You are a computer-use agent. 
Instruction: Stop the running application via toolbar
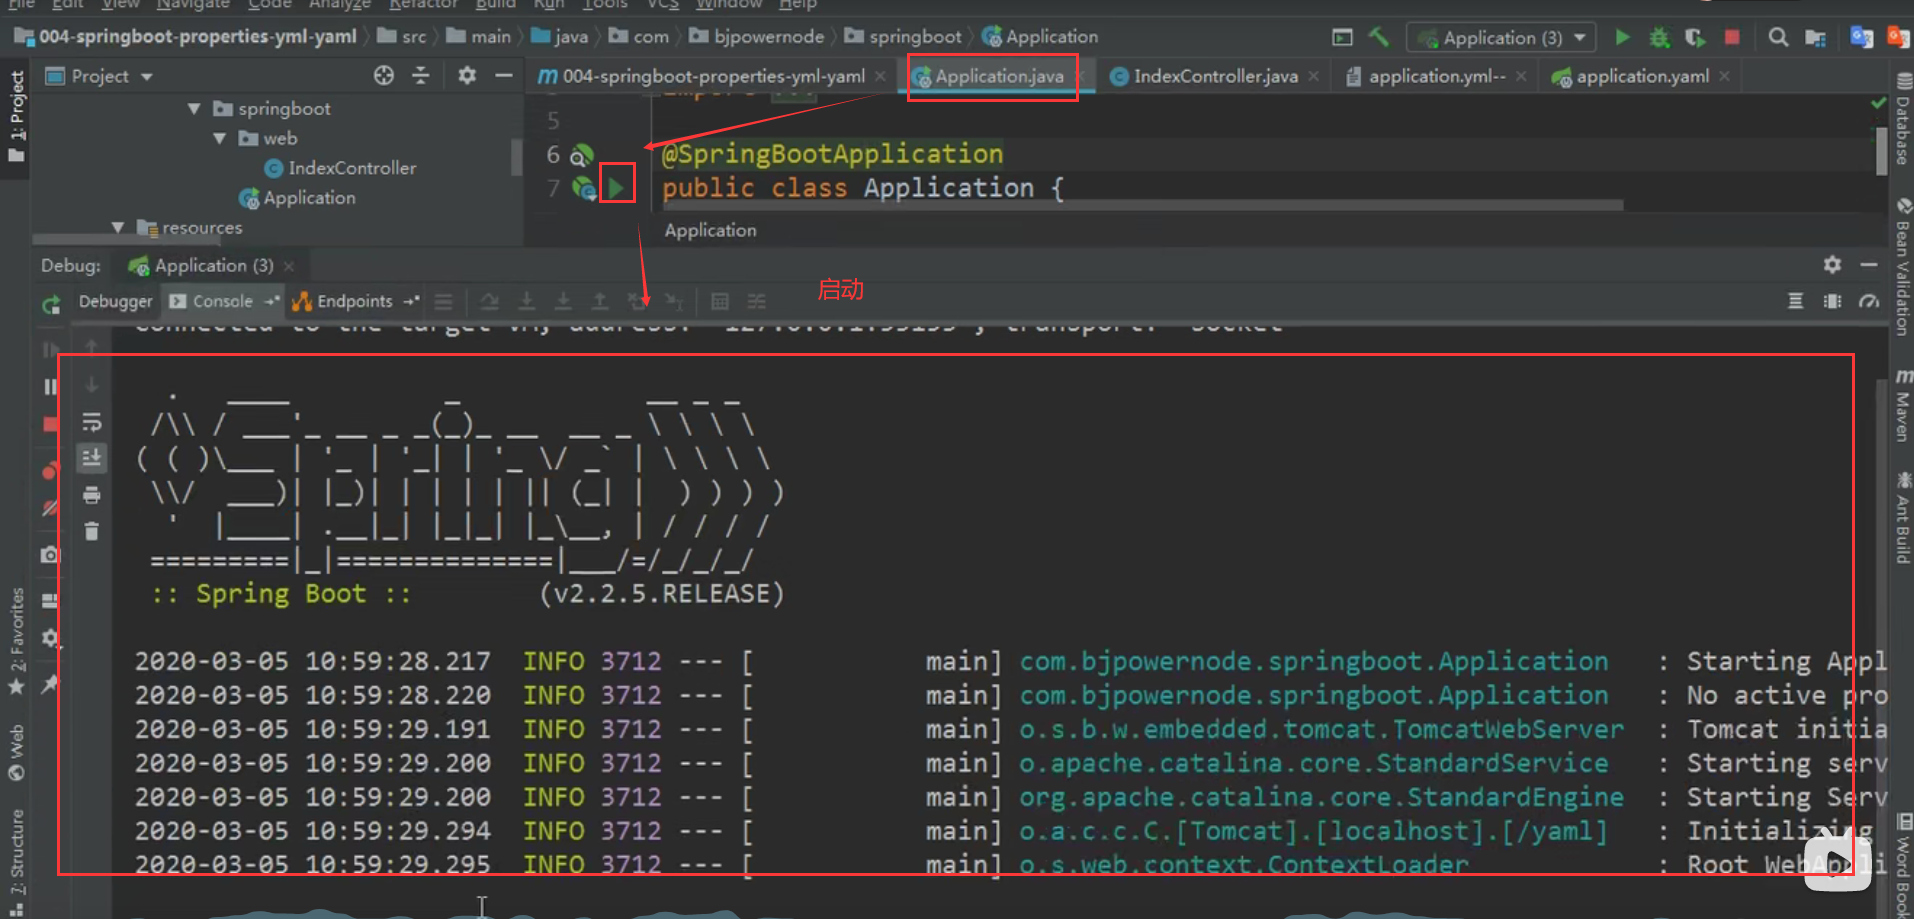(1732, 38)
